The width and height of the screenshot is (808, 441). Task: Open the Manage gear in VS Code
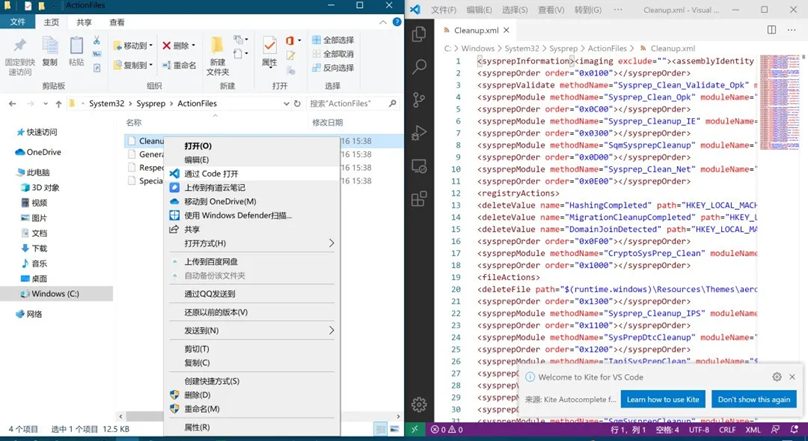419,404
